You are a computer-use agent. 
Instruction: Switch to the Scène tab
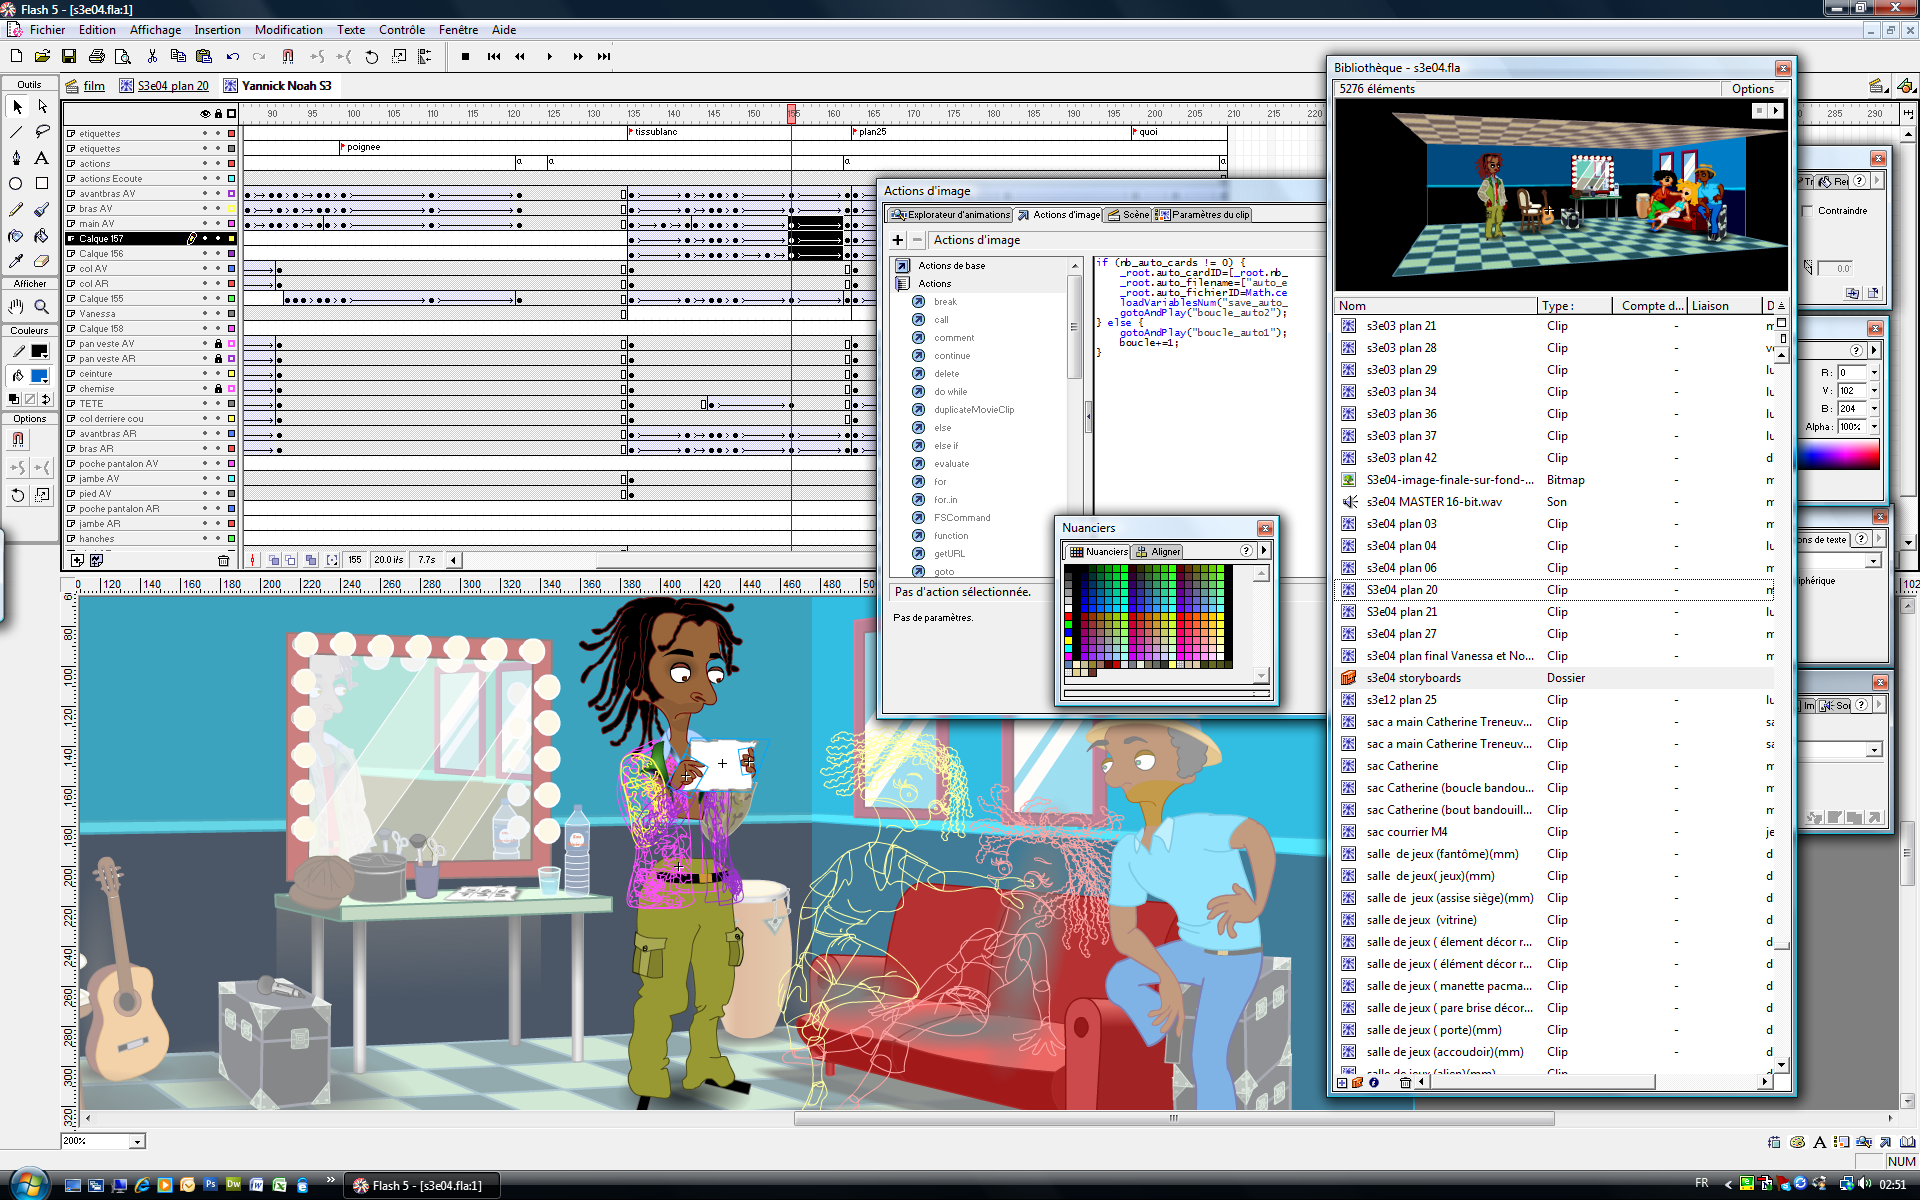coord(1128,215)
